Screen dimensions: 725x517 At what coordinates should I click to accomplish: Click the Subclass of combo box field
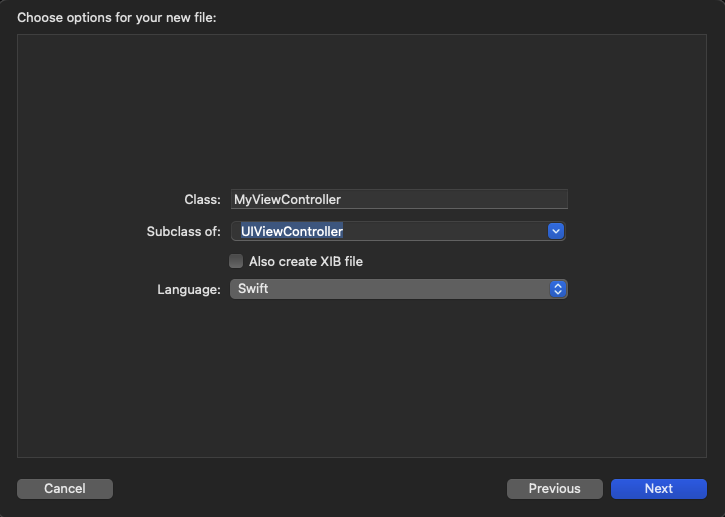pyautogui.click(x=398, y=231)
